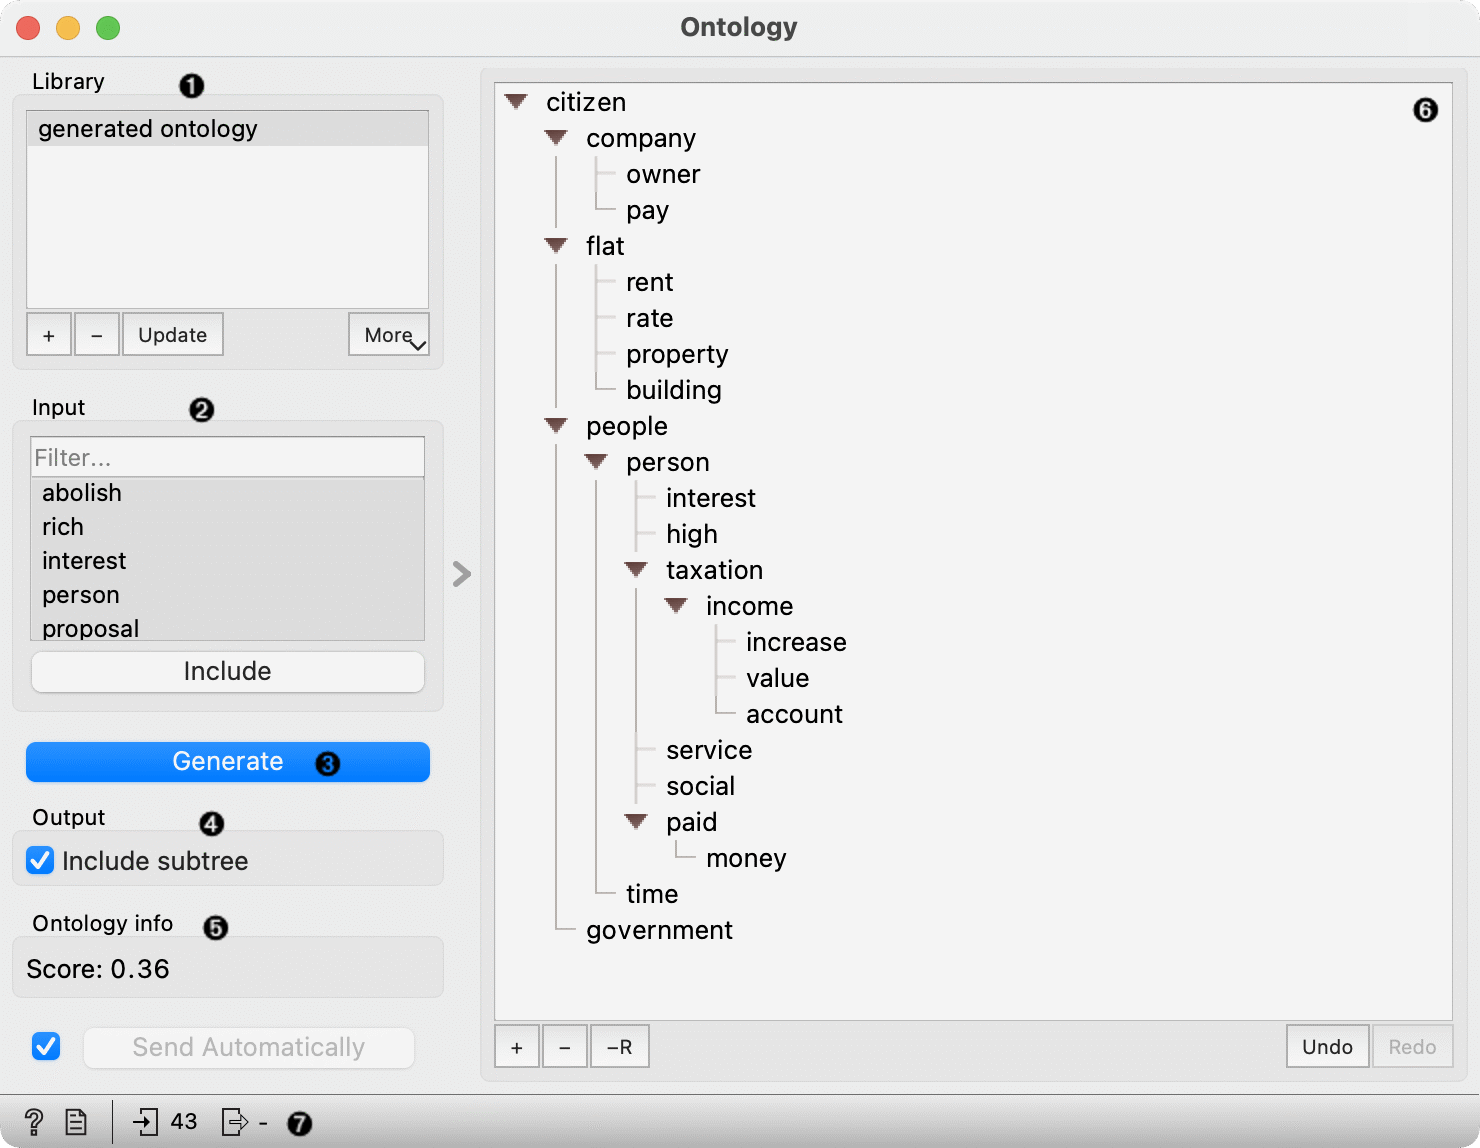The image size is (1480, 1148).
Task: Click the Filter input field
Action: click(x=227, y=457)
